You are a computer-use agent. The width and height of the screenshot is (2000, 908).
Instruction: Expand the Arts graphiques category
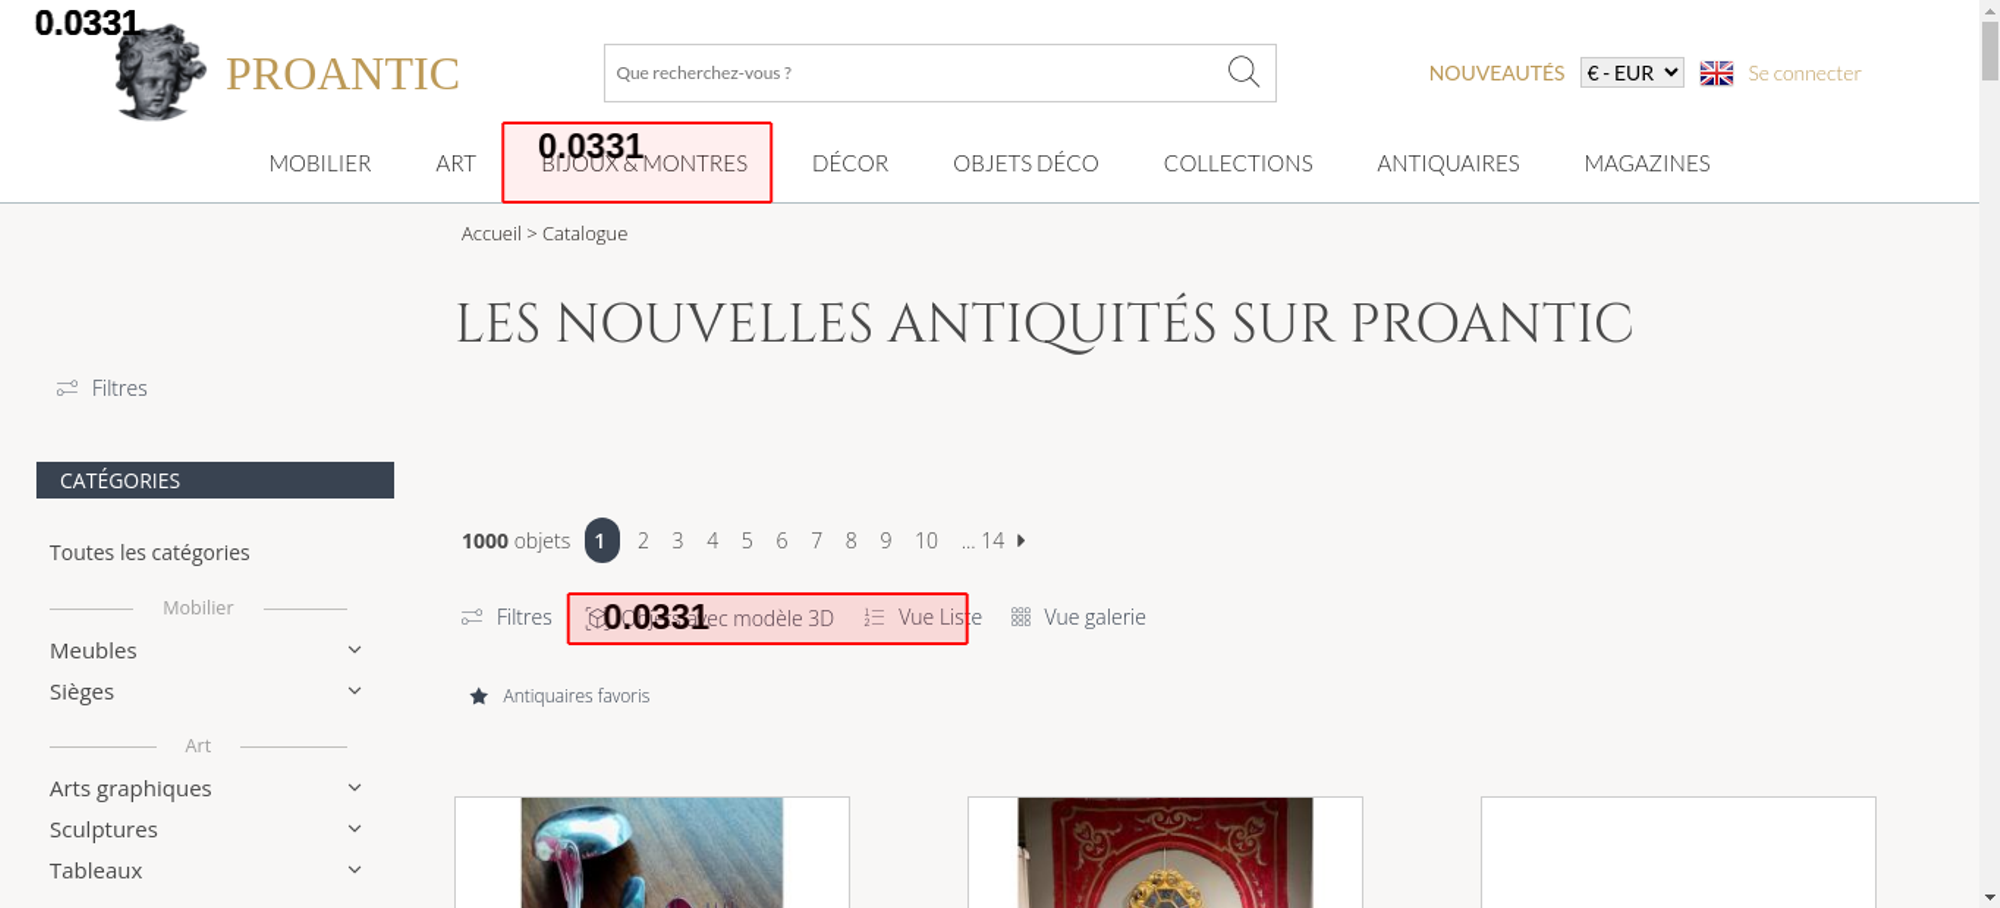tap(354, 788)
